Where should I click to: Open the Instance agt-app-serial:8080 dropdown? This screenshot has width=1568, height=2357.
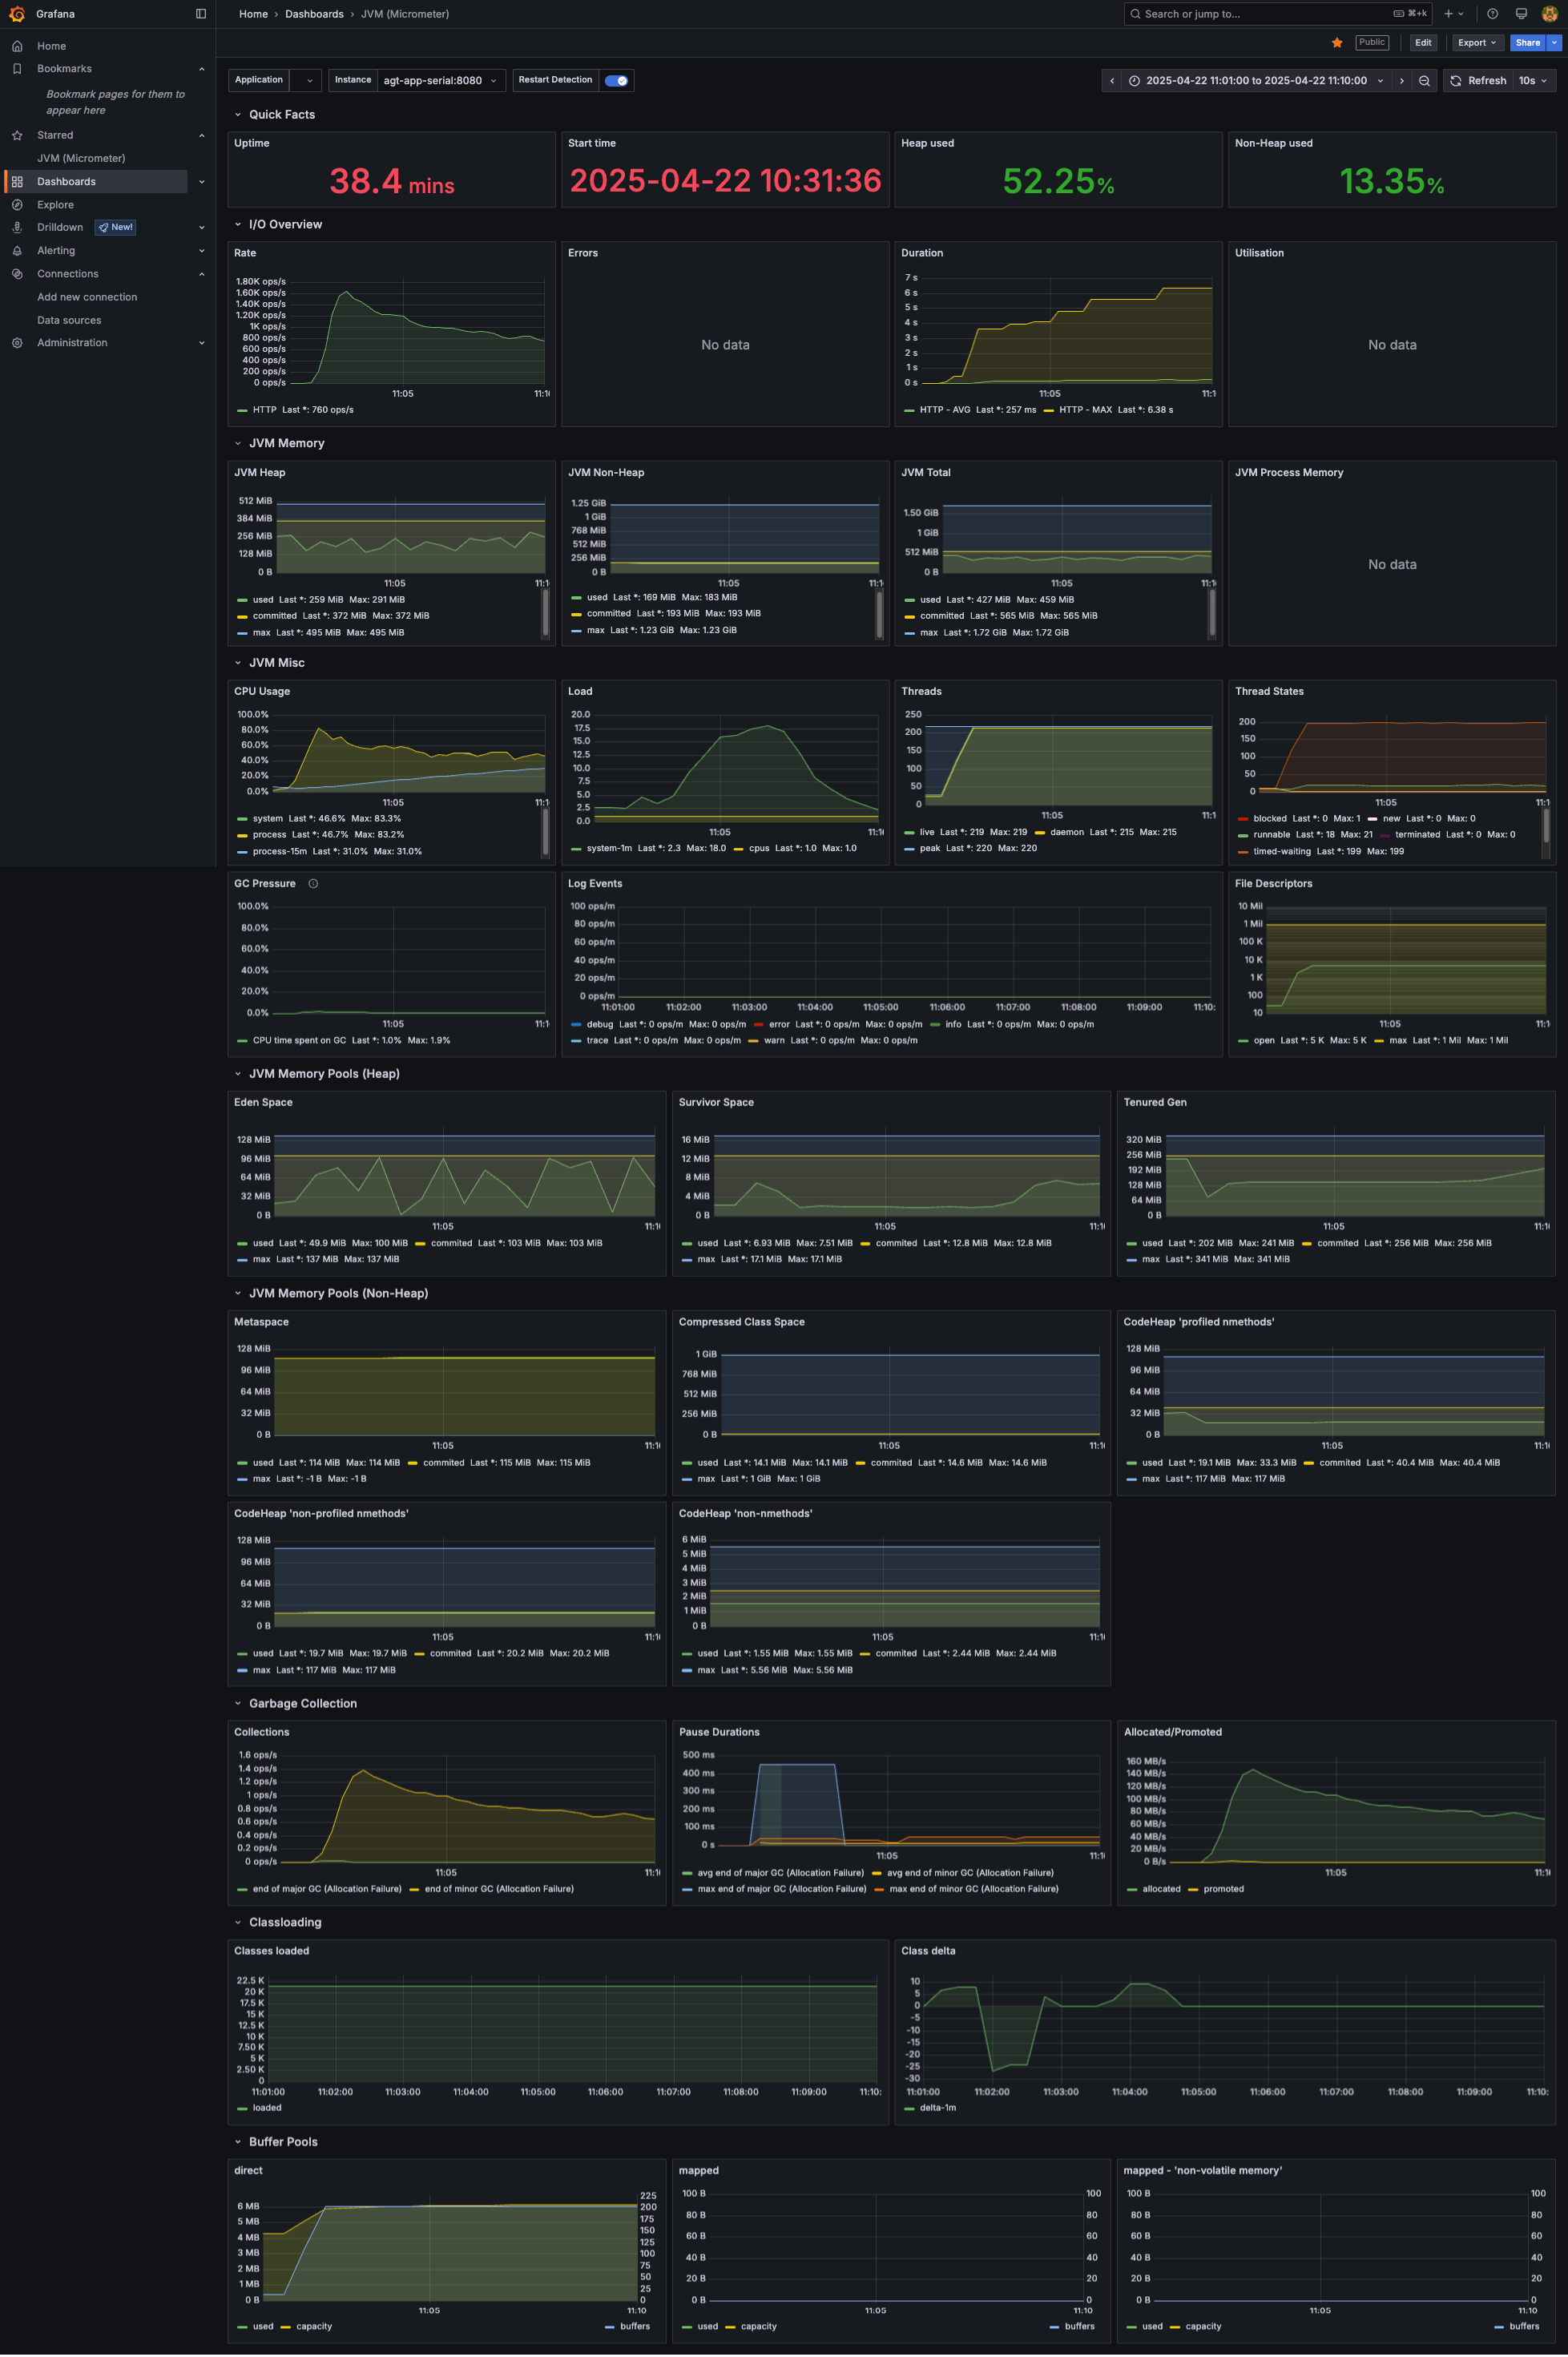click(x=440, y=81)
